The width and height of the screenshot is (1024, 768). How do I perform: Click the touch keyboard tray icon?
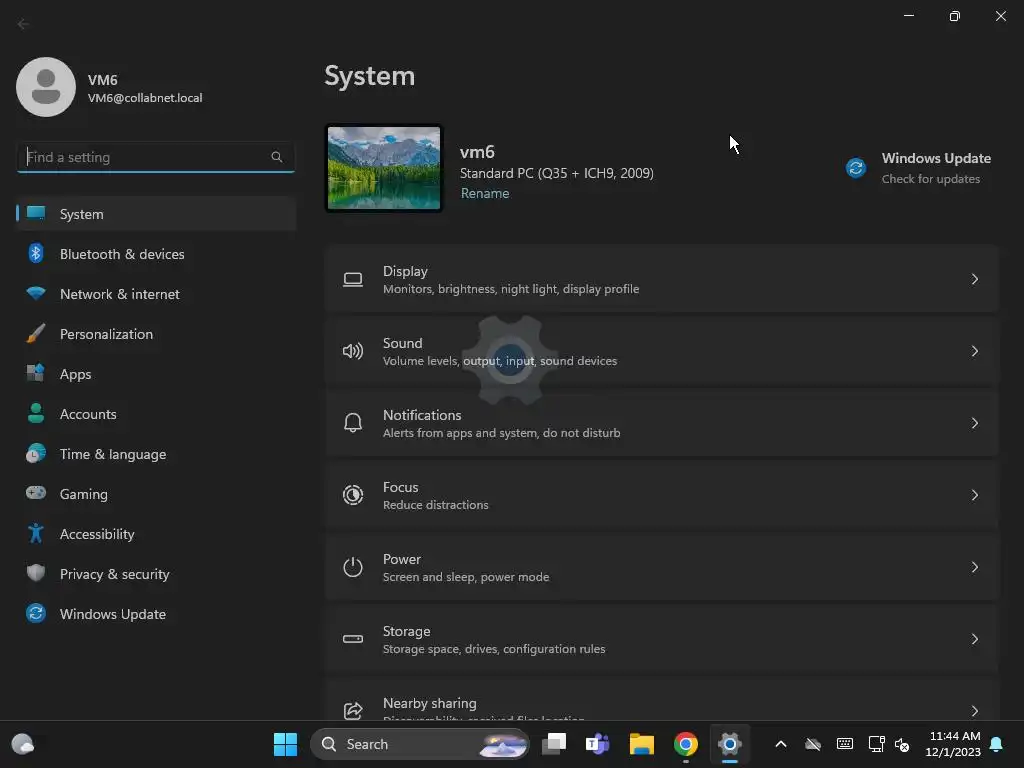[x=844, y=744]
